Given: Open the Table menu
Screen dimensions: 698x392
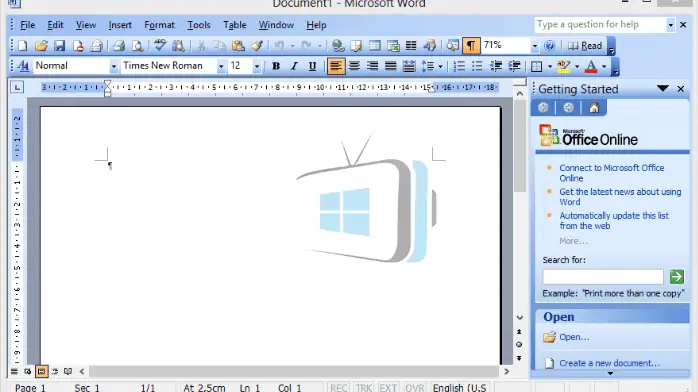Looking at the screenshot, I should tap(235, 25).
